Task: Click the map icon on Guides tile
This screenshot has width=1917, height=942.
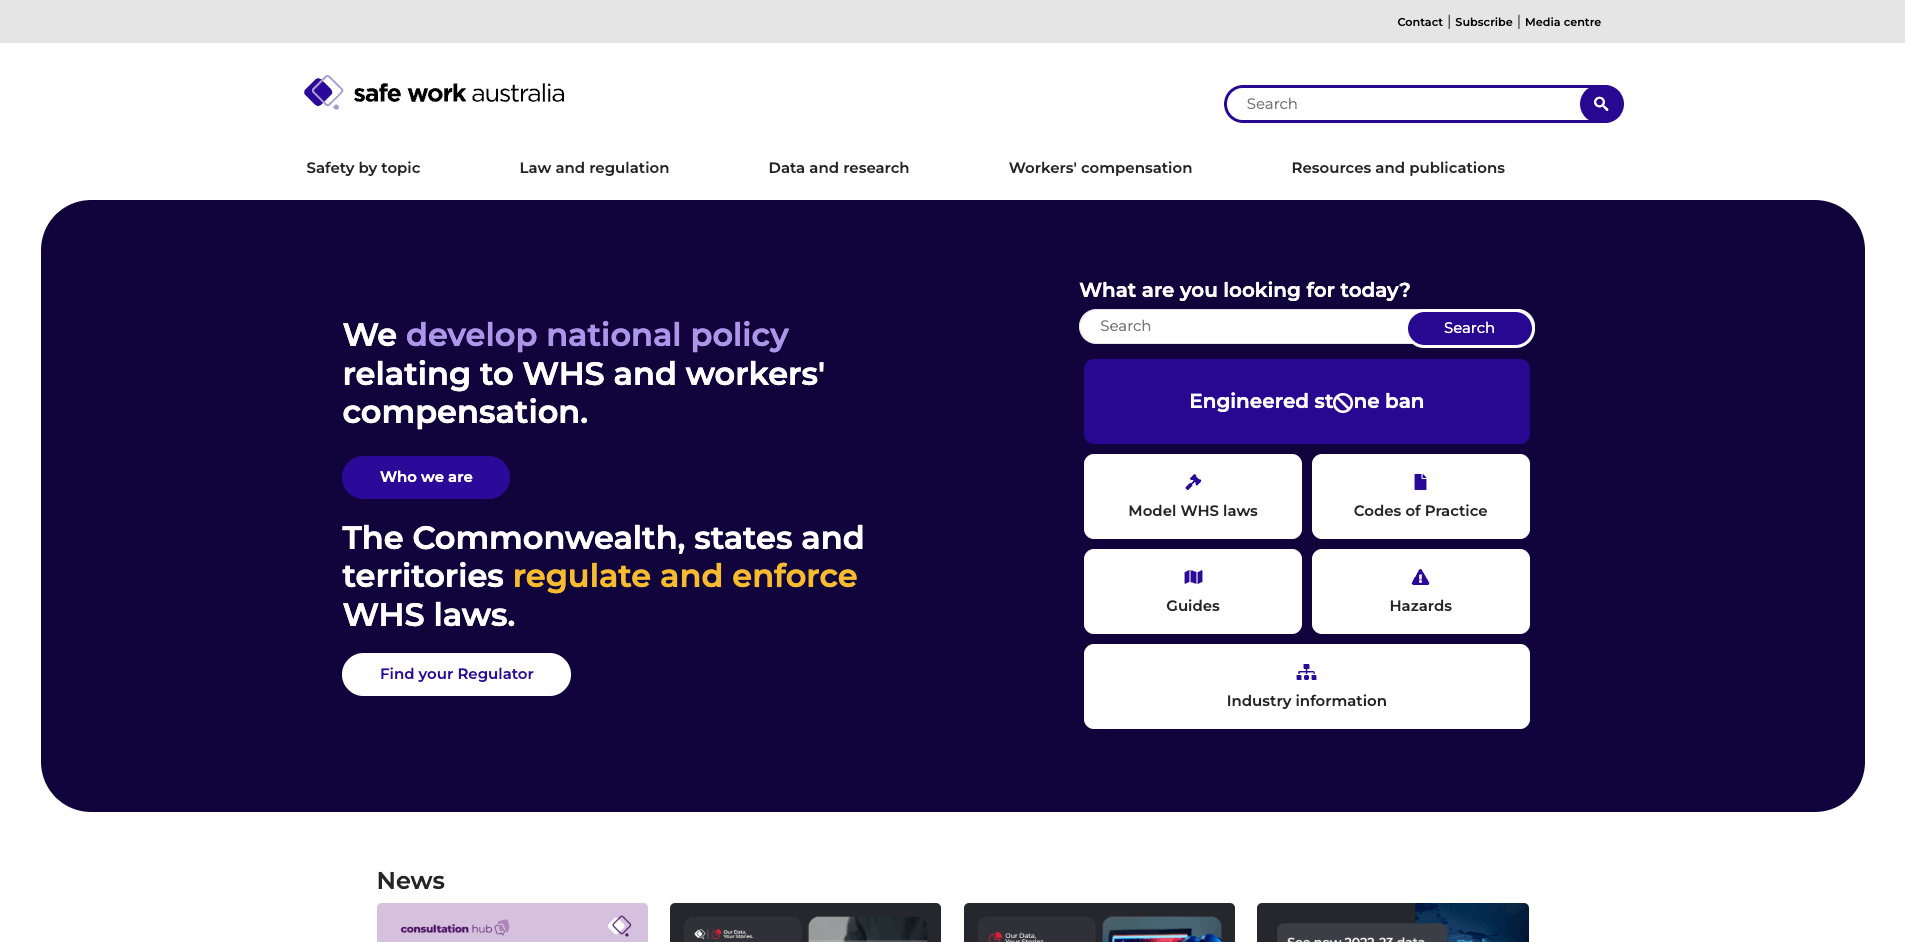Action: (1193, 577)
